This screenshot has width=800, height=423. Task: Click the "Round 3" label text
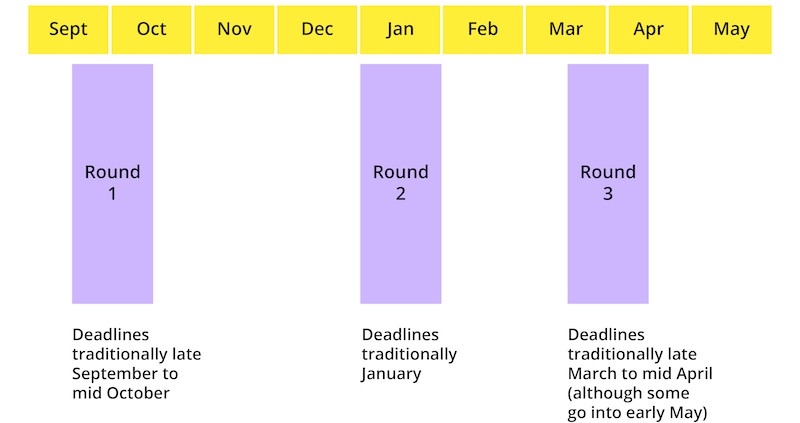[x=607, y=182]
